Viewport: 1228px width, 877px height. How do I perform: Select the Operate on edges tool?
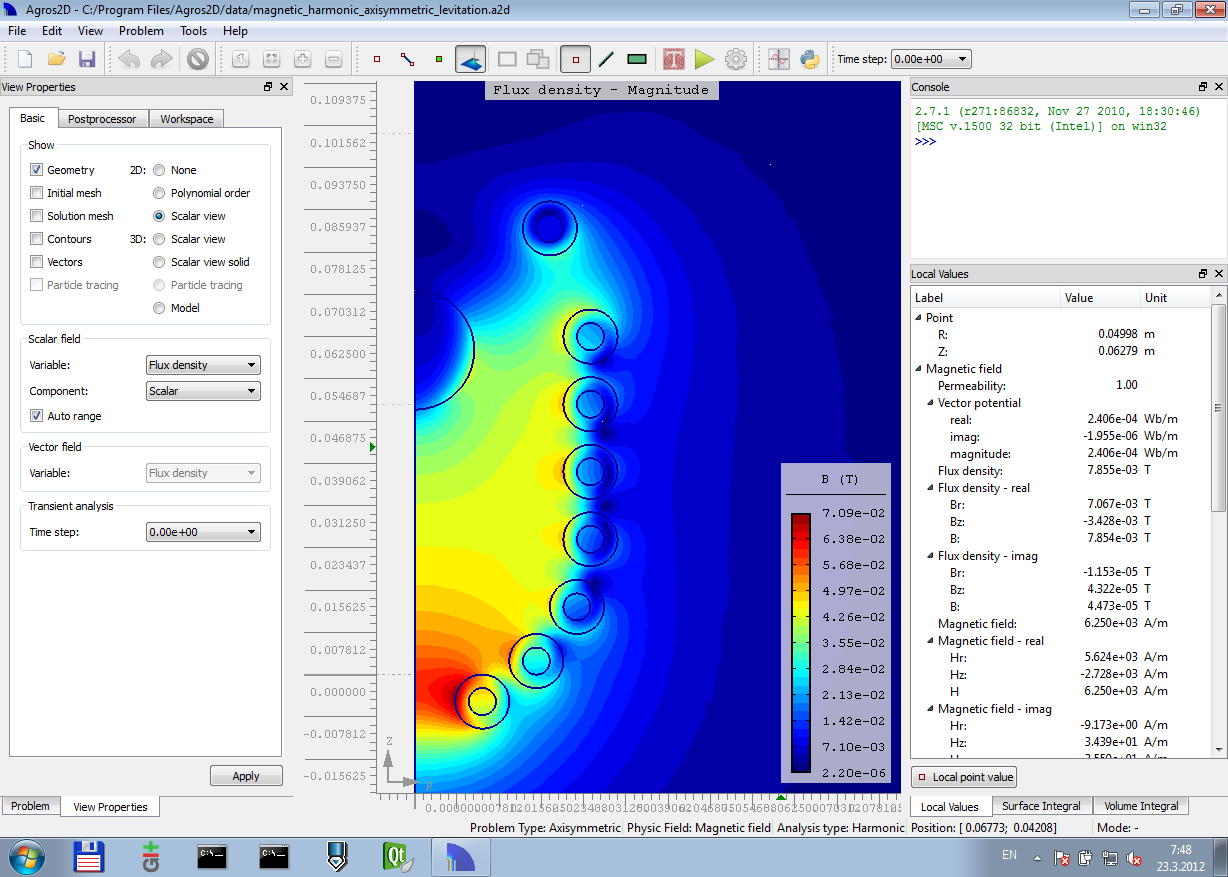tap(407, 60)
